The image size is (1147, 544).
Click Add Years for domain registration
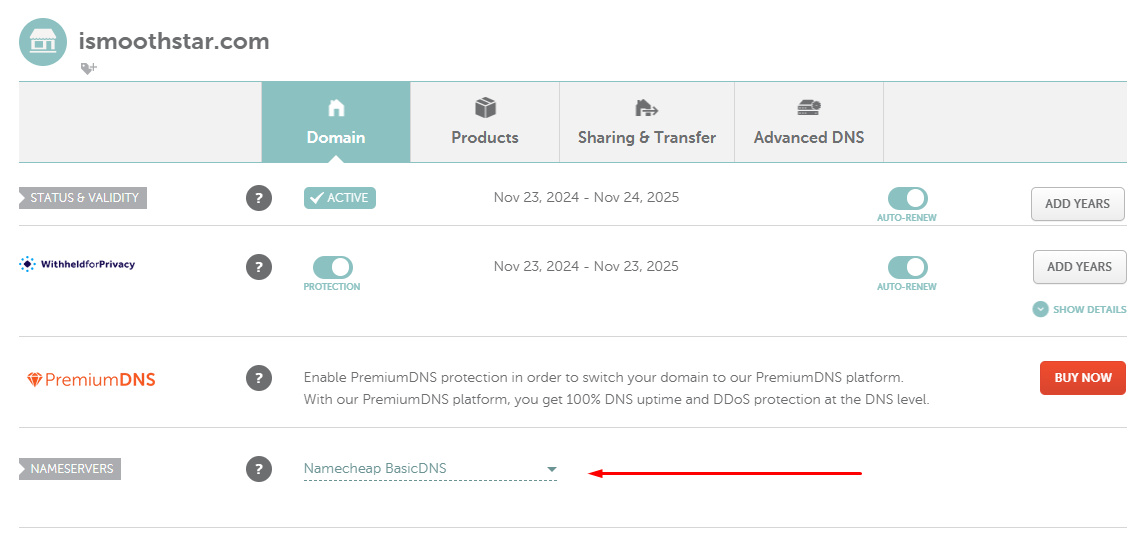tap(1078, 204)
